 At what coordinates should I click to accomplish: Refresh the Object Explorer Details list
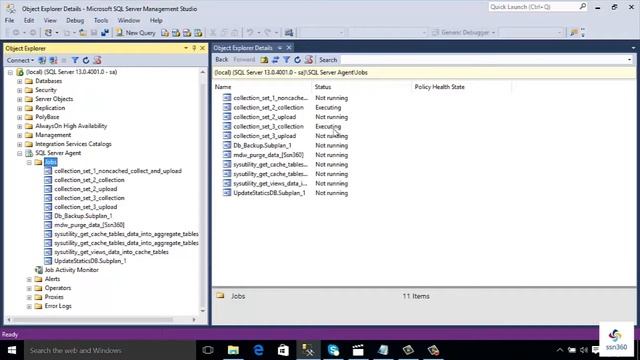click(298, 60)
